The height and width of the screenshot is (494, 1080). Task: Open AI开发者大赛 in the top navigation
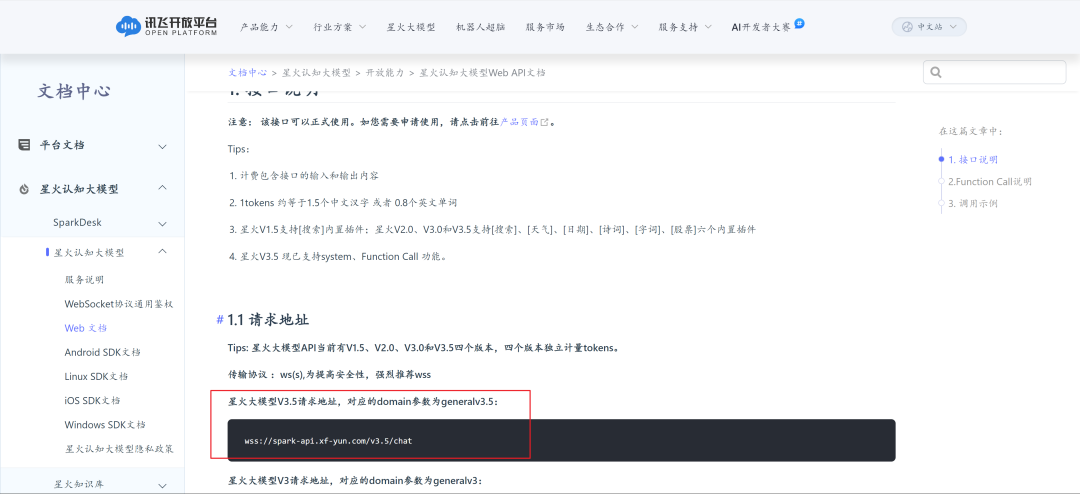point(761,27)
